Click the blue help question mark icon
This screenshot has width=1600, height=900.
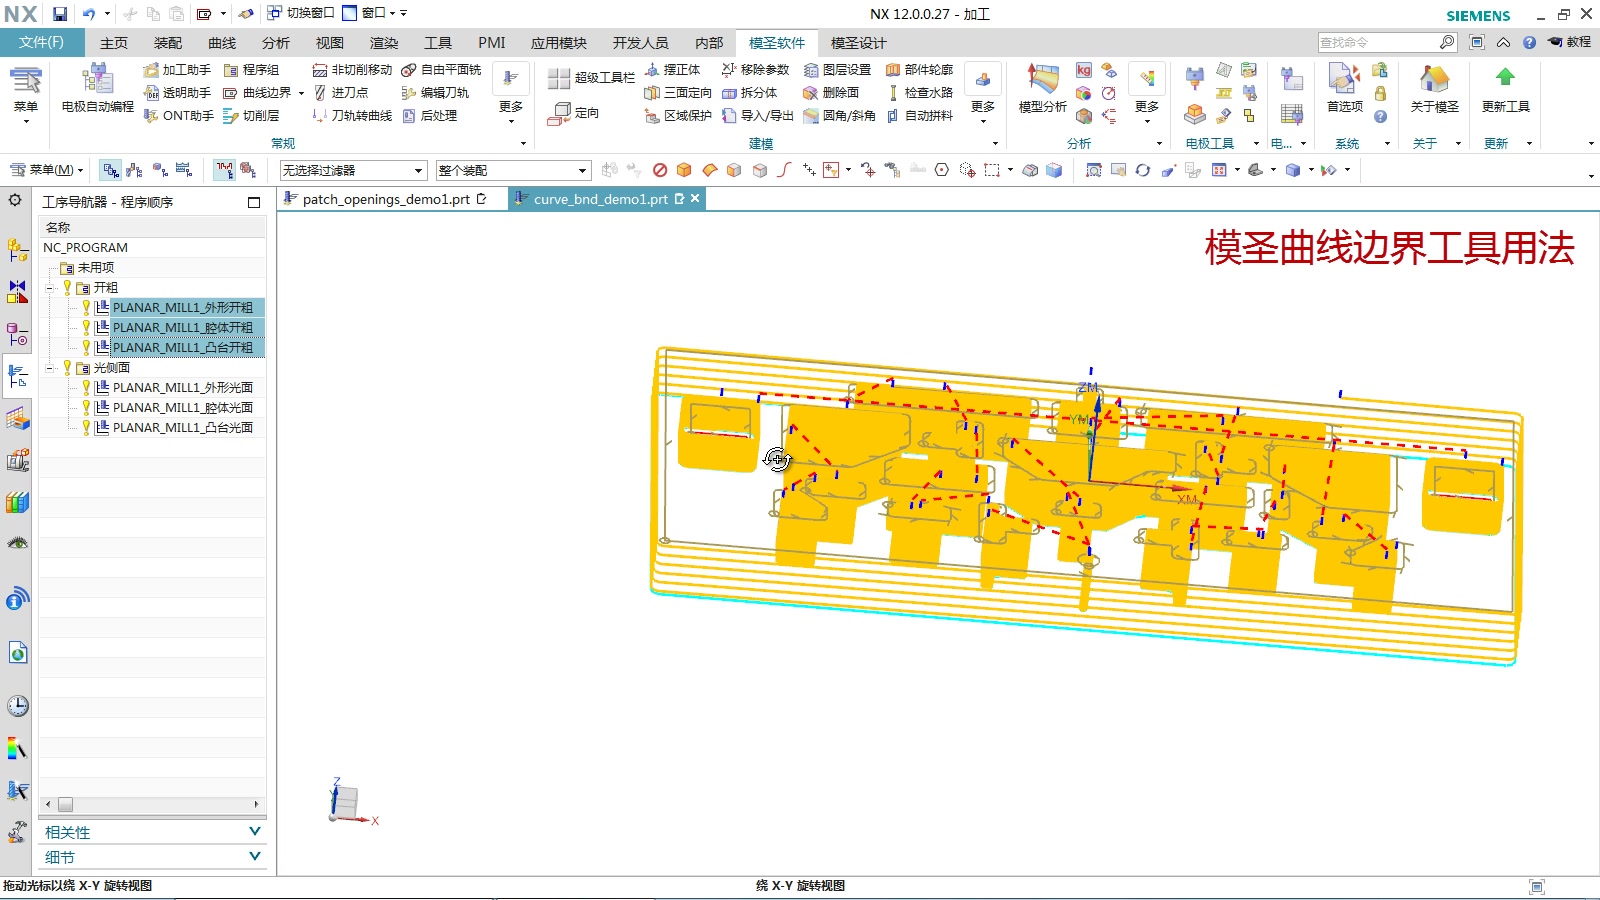[1529, 43]
